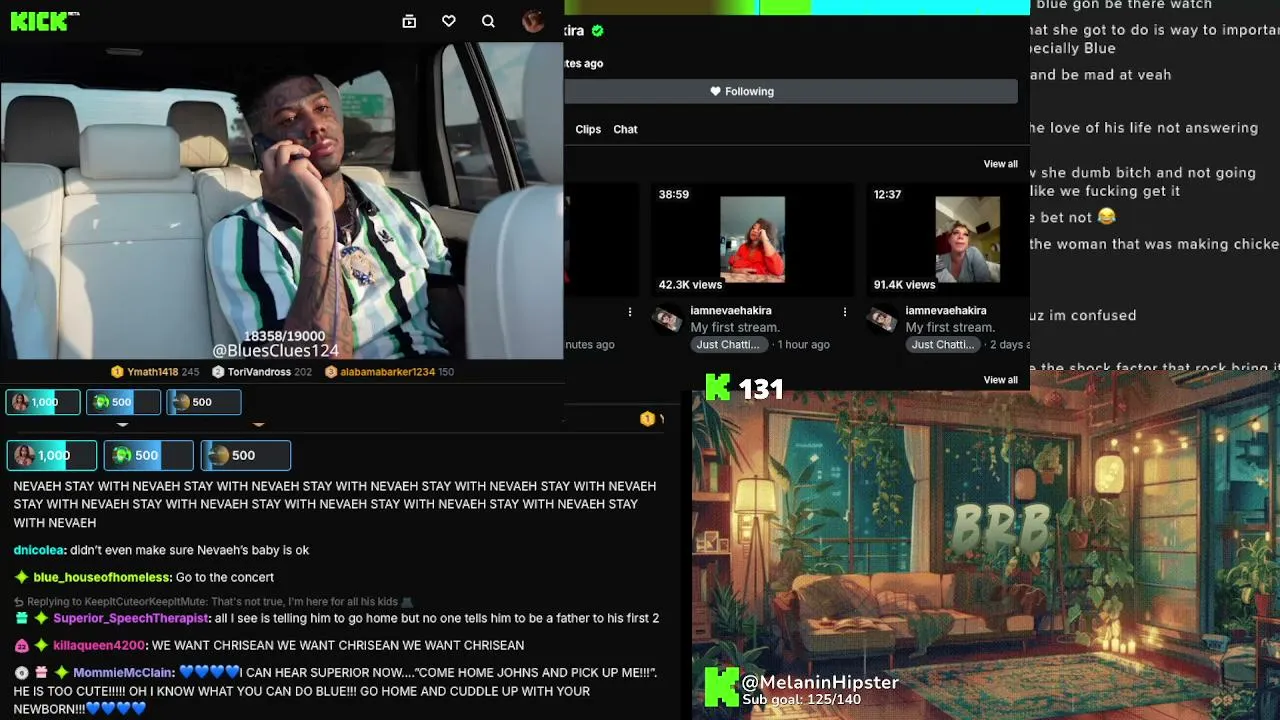Click the channel avatar under the 38:59 video
This screenshot has width=1280, height=720.
(667, 320)
